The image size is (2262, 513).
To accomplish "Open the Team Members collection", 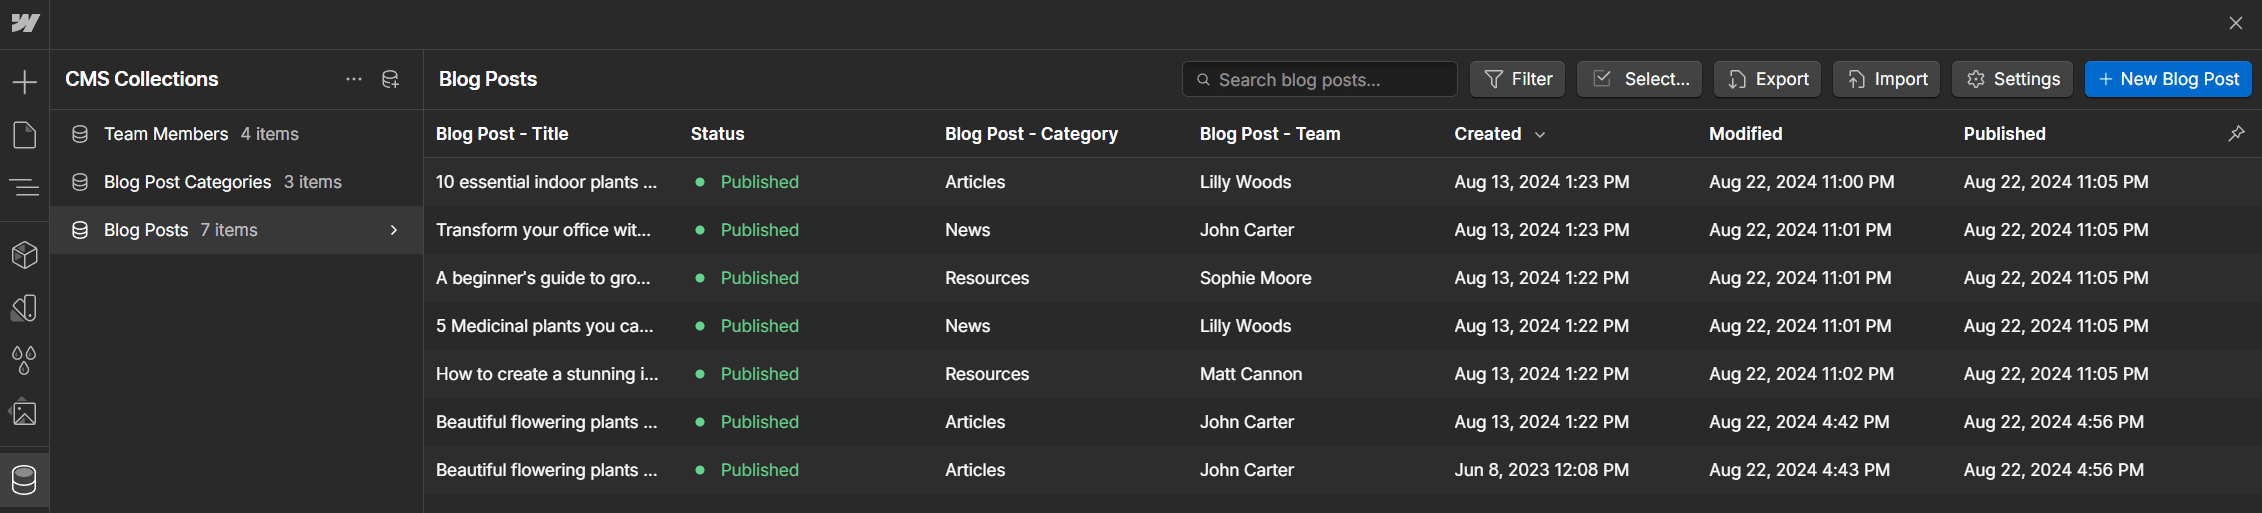I will (237, 134).
